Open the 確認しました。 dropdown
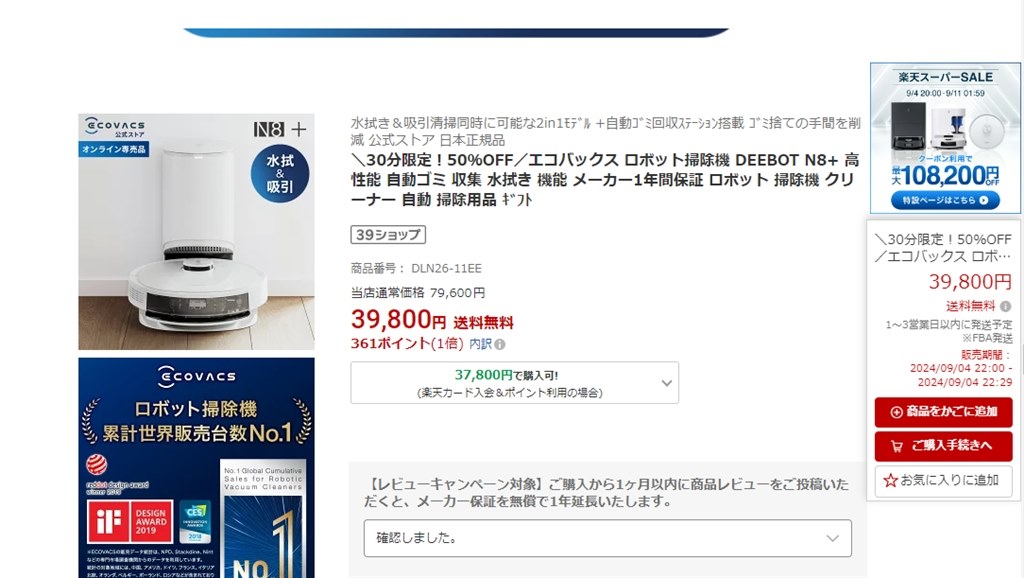The image size is (1024, 578). point(607,538)
